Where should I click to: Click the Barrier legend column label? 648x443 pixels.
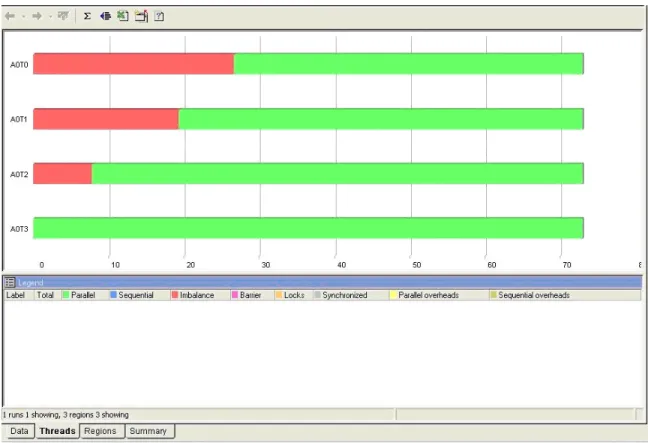(x=250, y=295)
